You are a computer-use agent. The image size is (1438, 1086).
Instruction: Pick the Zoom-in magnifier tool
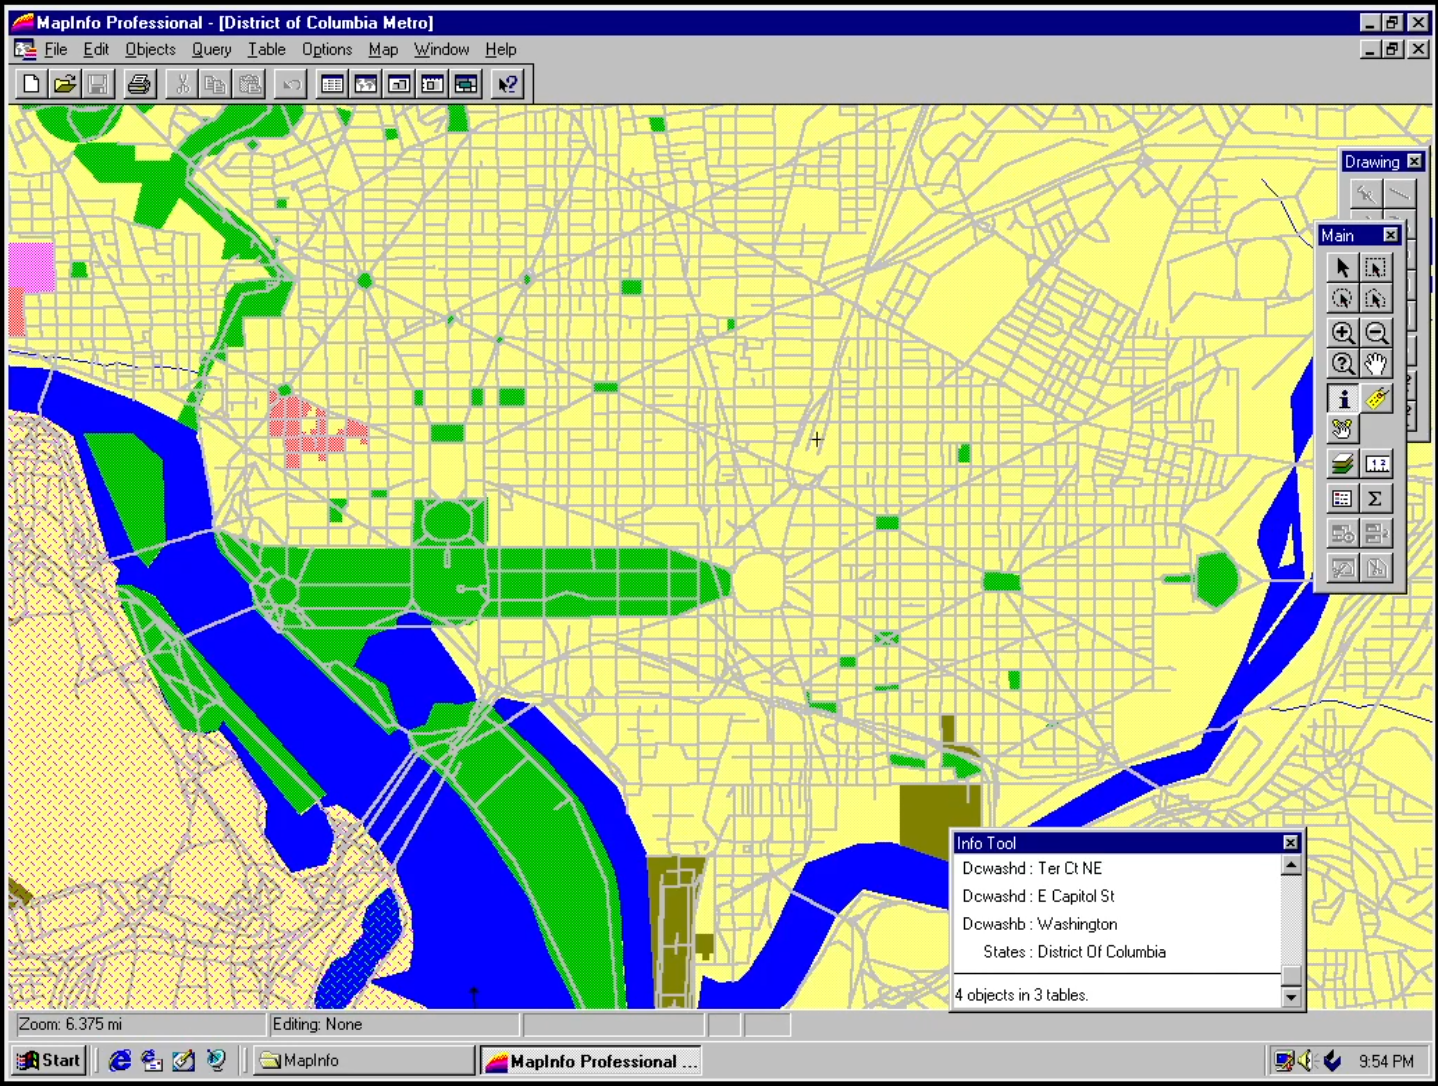point(1342,332)
